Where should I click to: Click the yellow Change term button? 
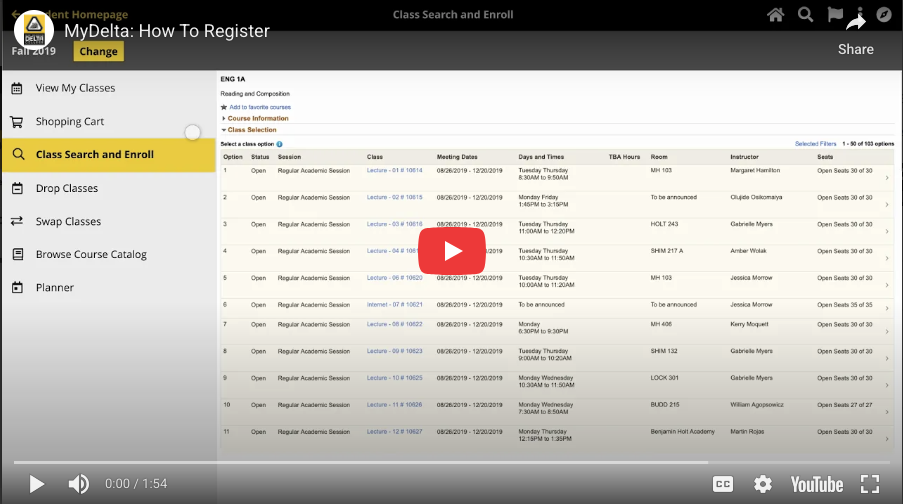click(x=98, y=52)
